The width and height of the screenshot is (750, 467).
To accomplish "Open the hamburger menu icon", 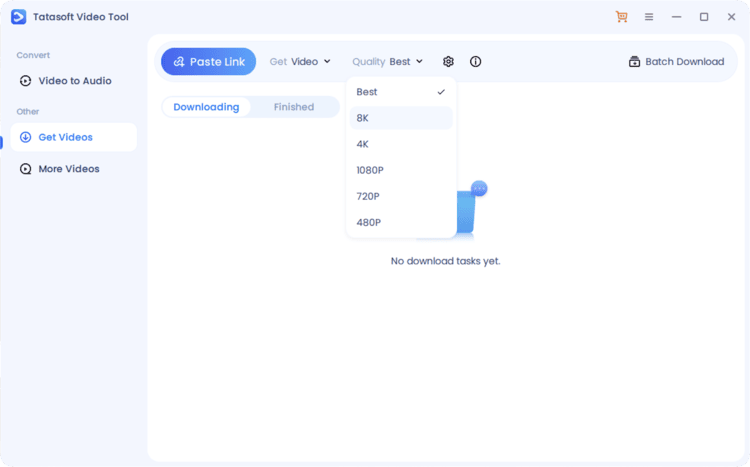I will (x=649, y=17).
